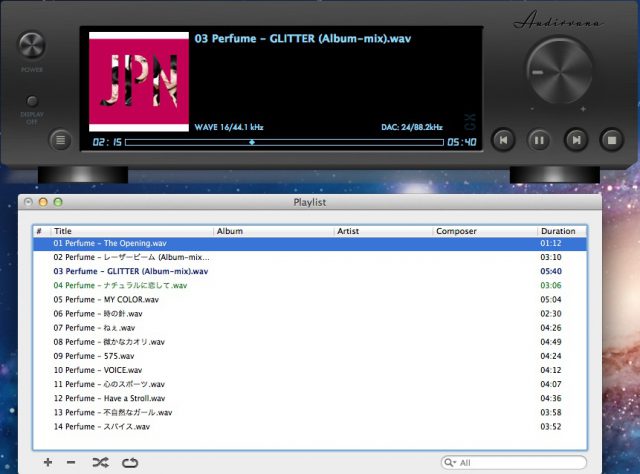Skip to next track
Screen dimensions: 640x474
click(x=576, y=140)
